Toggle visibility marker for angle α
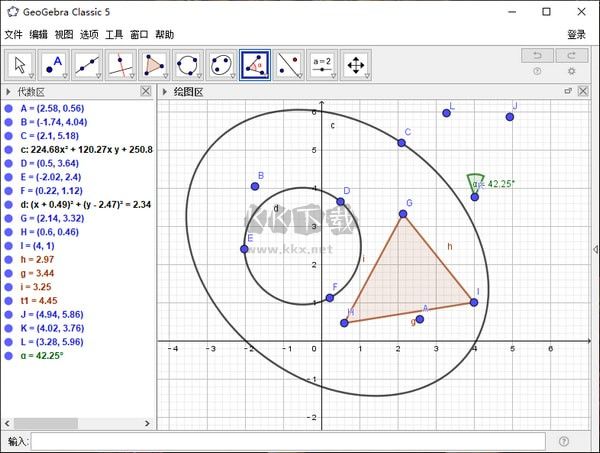Screen dimensions: 600x453 click(x=9, y=355)
